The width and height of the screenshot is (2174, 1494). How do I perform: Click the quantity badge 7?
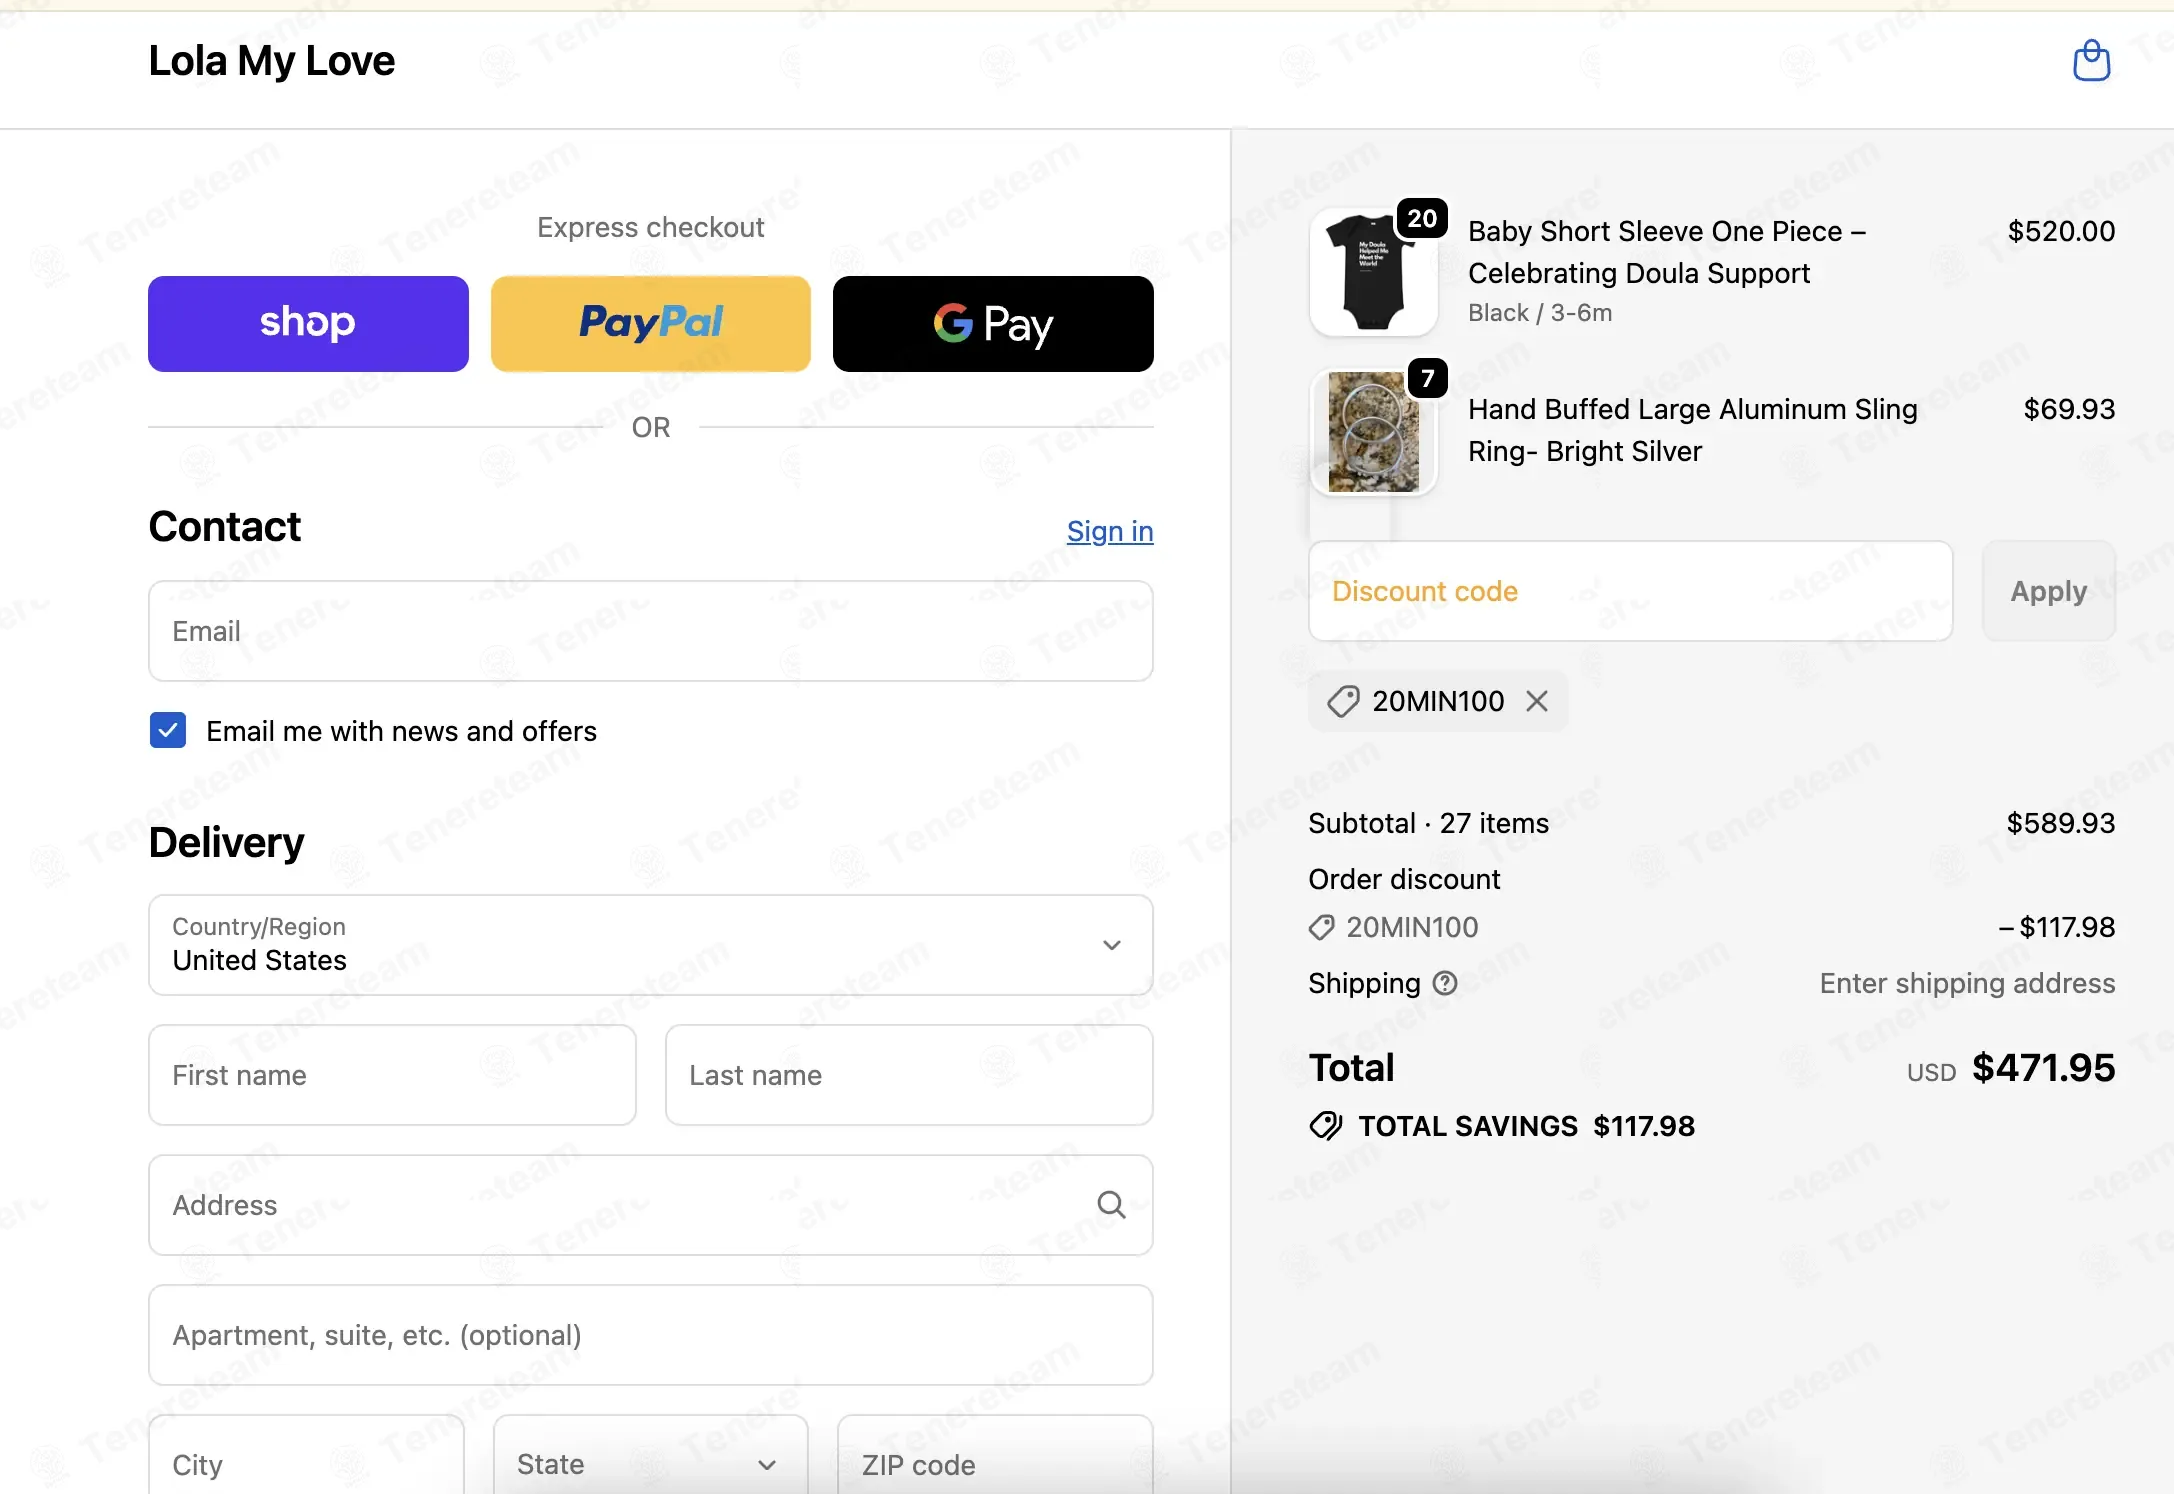pyautogui.click(x=1428, y=378)
